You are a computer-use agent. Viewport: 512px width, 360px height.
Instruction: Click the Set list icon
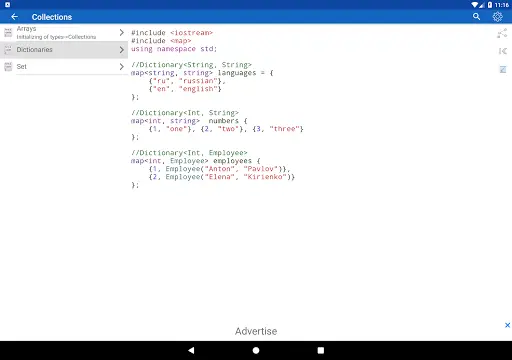[8, 67]
